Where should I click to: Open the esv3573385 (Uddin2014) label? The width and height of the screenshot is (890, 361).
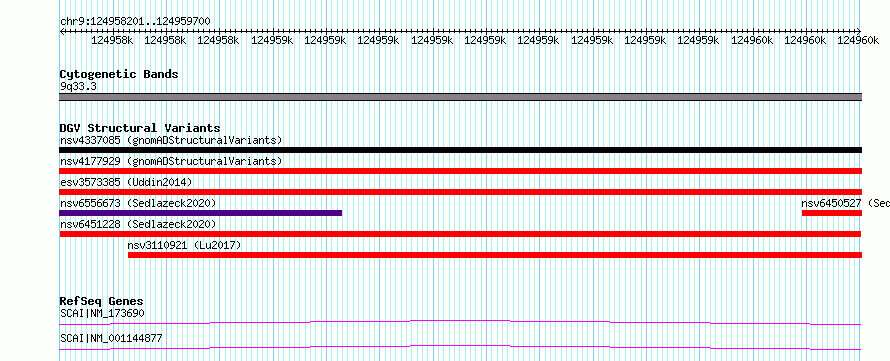(126, 182)
